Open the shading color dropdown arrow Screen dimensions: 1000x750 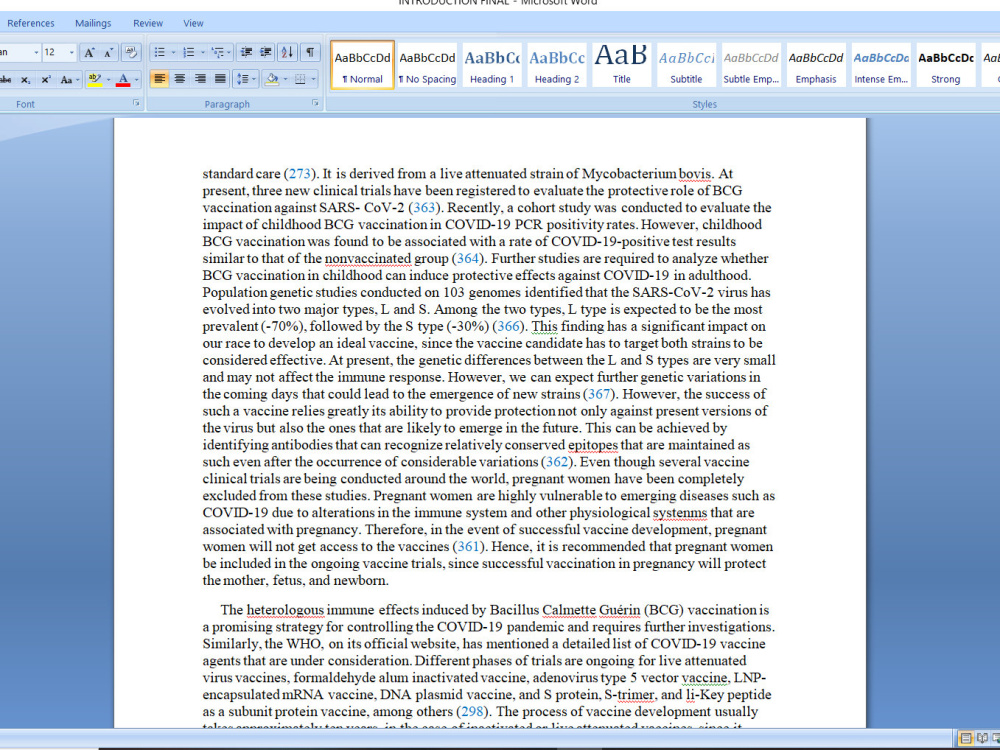[x=285, y=79]
